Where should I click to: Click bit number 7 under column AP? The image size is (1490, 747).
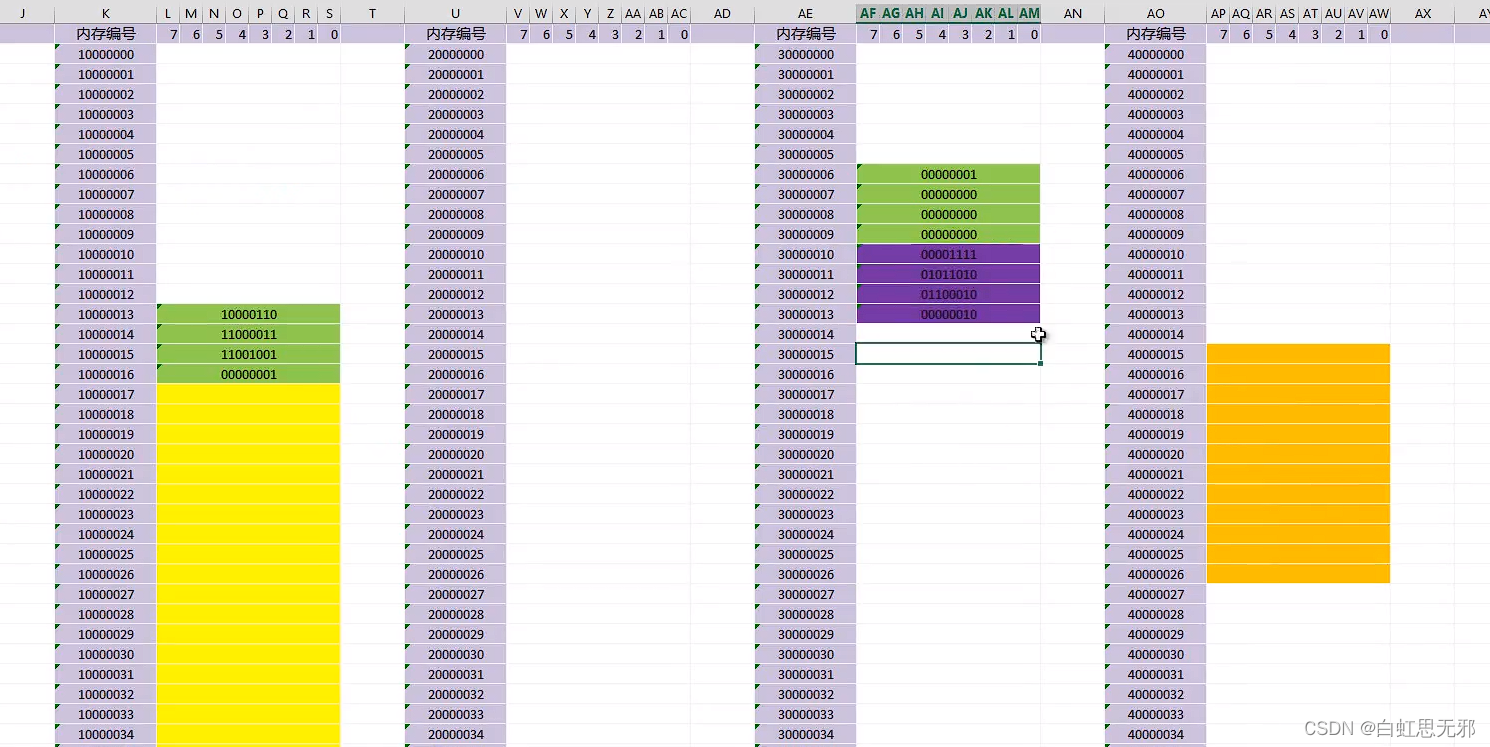[x=1218, y=34]
